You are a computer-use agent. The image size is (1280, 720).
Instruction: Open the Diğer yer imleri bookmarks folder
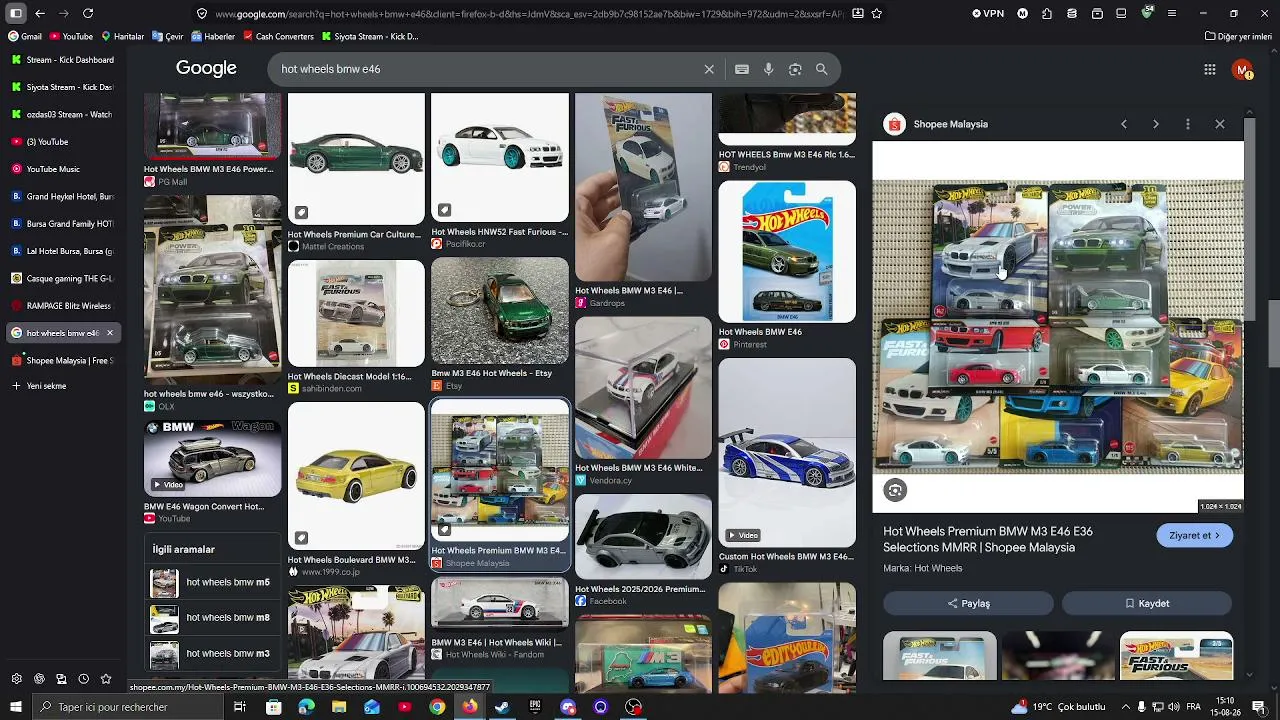[x=1238, y=37]
